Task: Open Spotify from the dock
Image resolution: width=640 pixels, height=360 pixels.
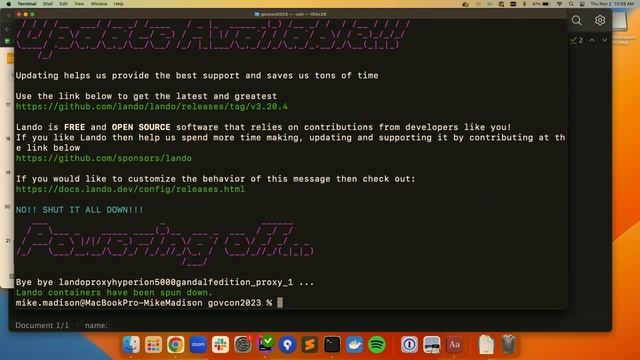Action: click(x=377, y=344)
